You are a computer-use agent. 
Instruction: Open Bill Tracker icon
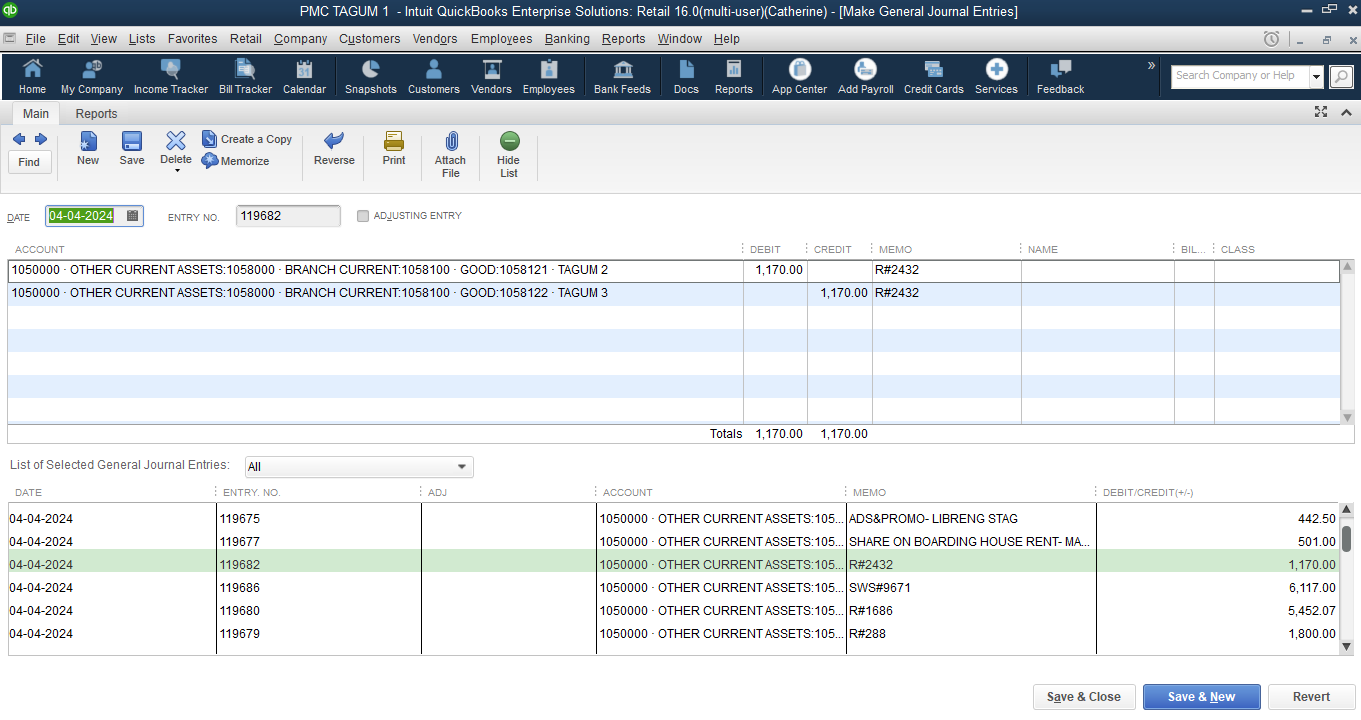coord(245,77)
